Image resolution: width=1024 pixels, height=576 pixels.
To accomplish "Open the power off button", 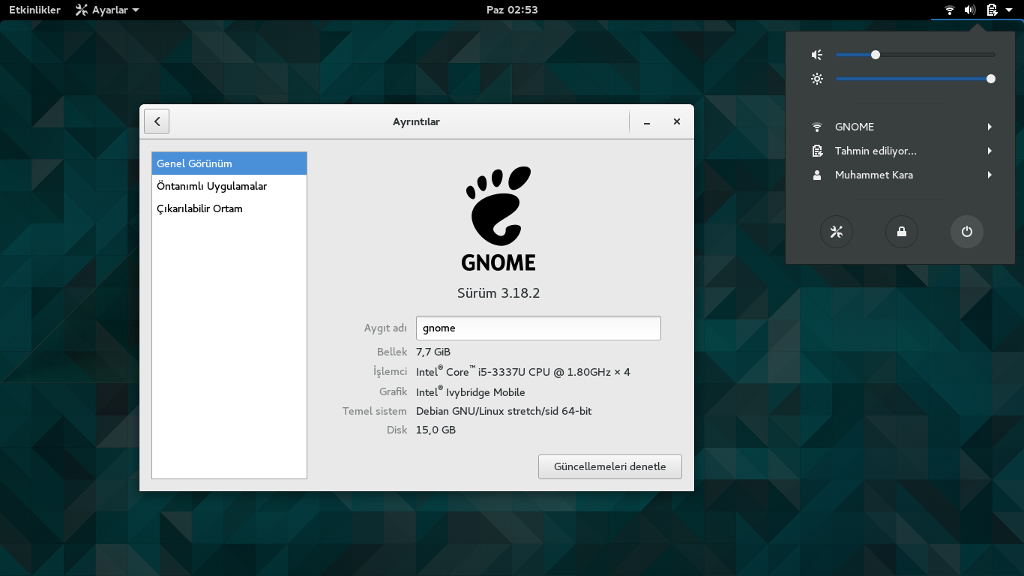I will pos(967,232).
